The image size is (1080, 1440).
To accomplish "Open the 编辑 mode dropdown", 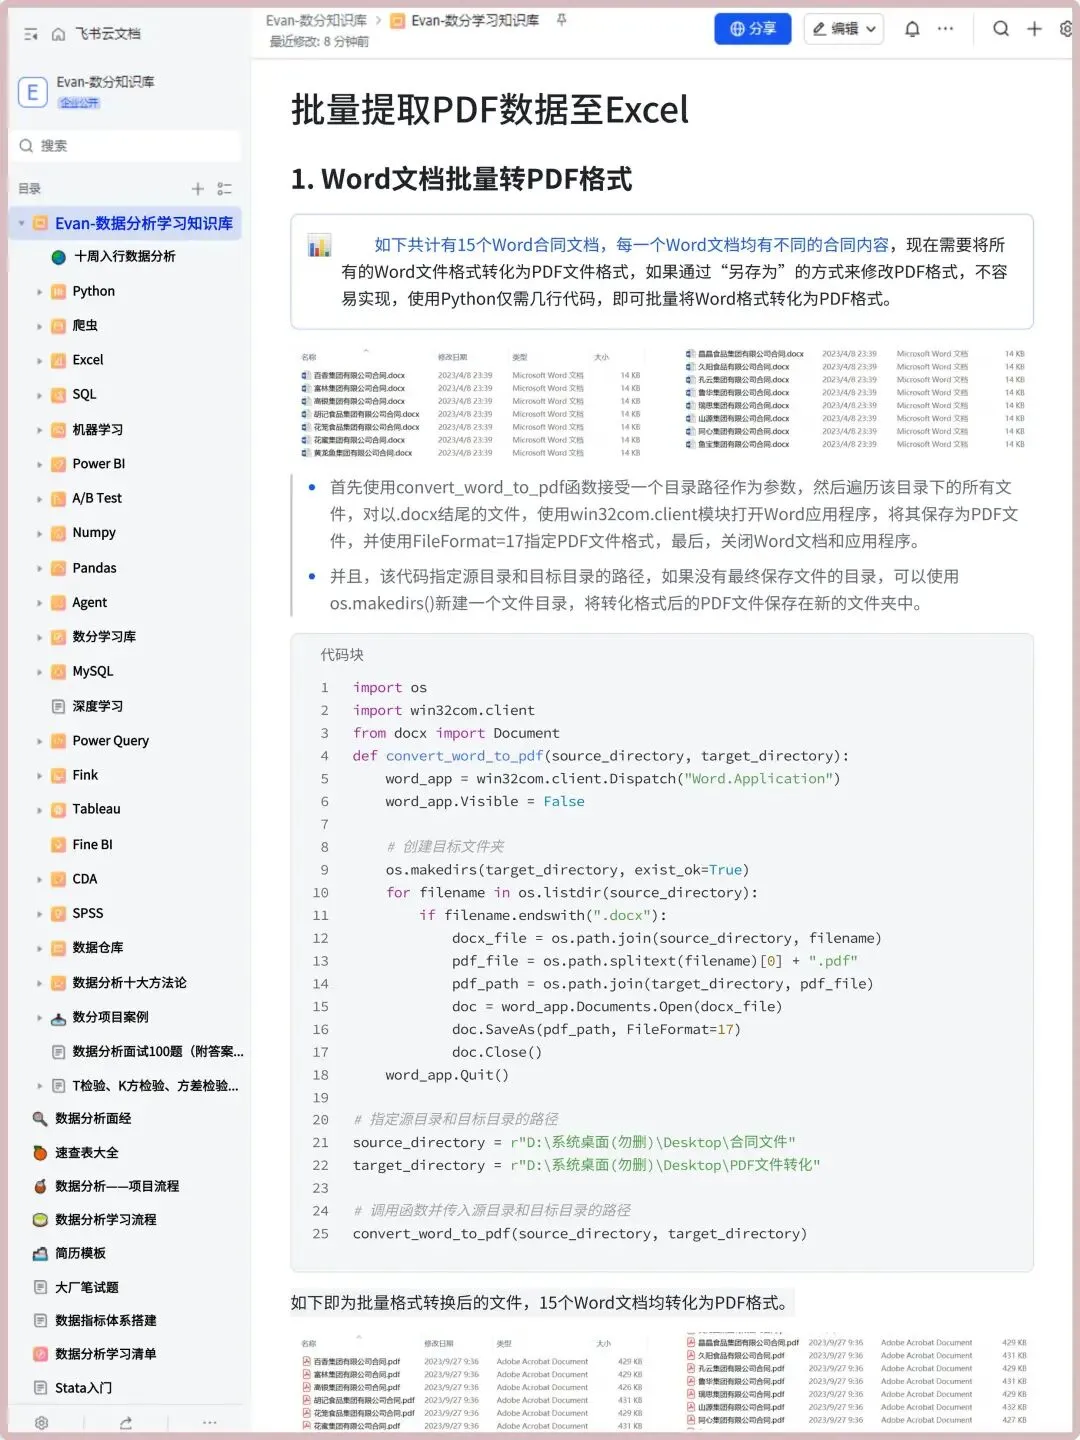I will coord(843,29).
